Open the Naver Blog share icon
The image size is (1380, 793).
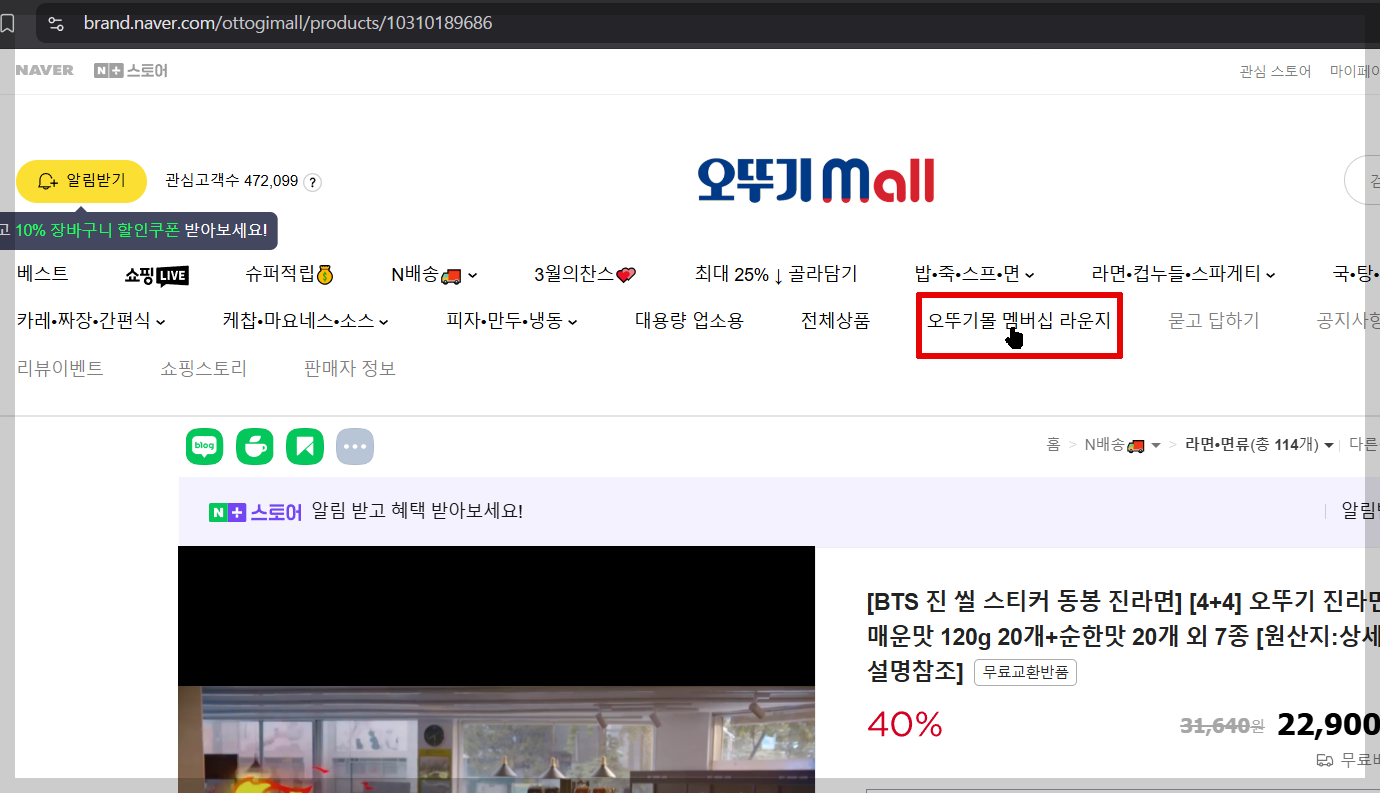(205, 446)
